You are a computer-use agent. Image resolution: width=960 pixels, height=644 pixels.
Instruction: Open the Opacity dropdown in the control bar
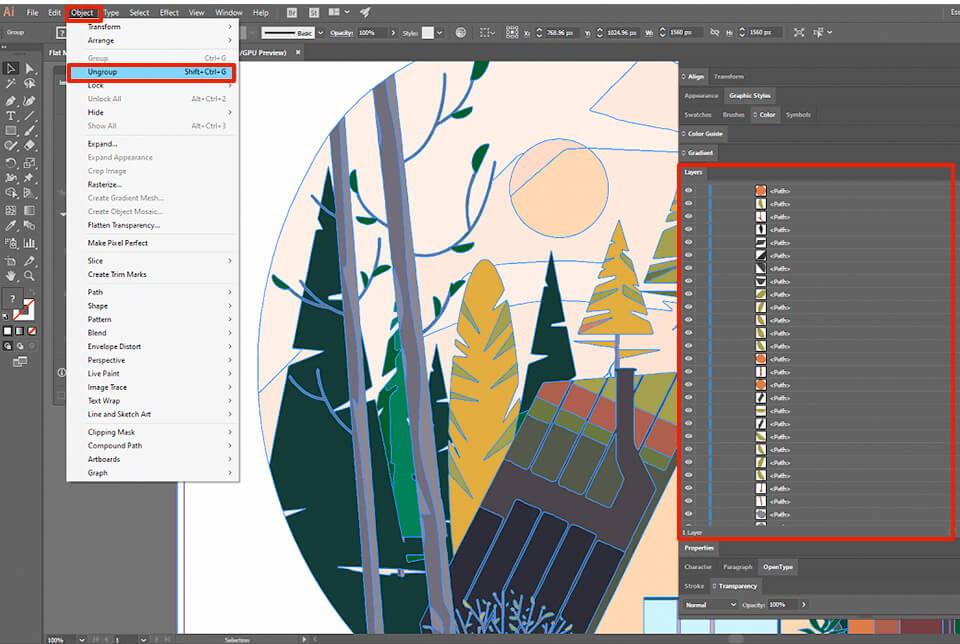coord(393,32)
